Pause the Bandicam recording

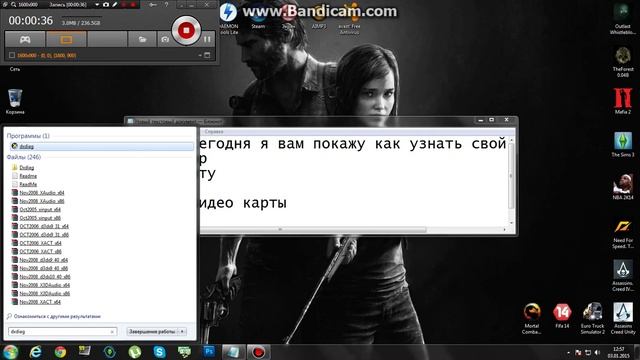207,39
